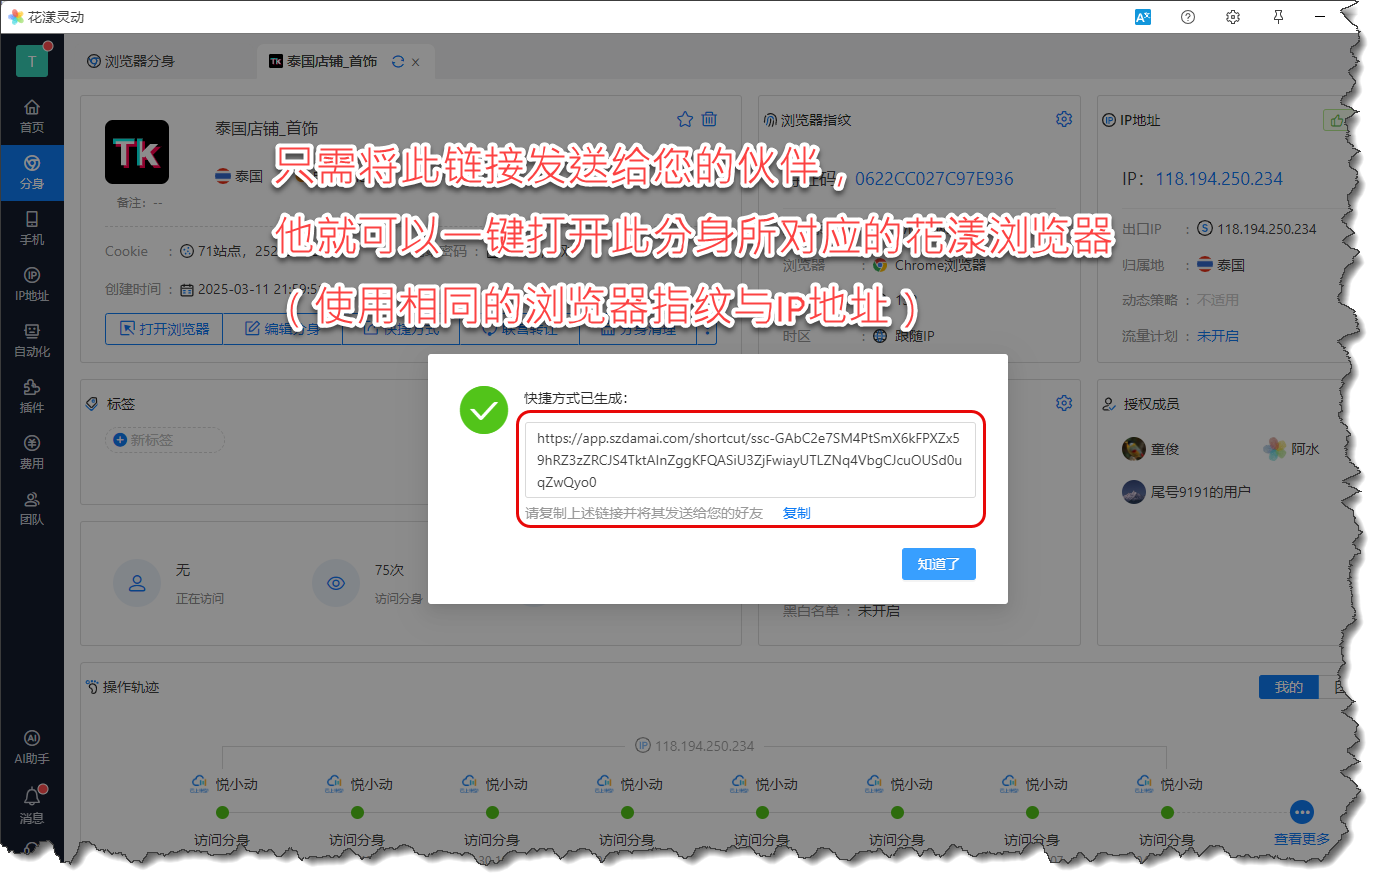
Task: Open the 手机 phone sidebar section
Action: click(x=32, y=228)
